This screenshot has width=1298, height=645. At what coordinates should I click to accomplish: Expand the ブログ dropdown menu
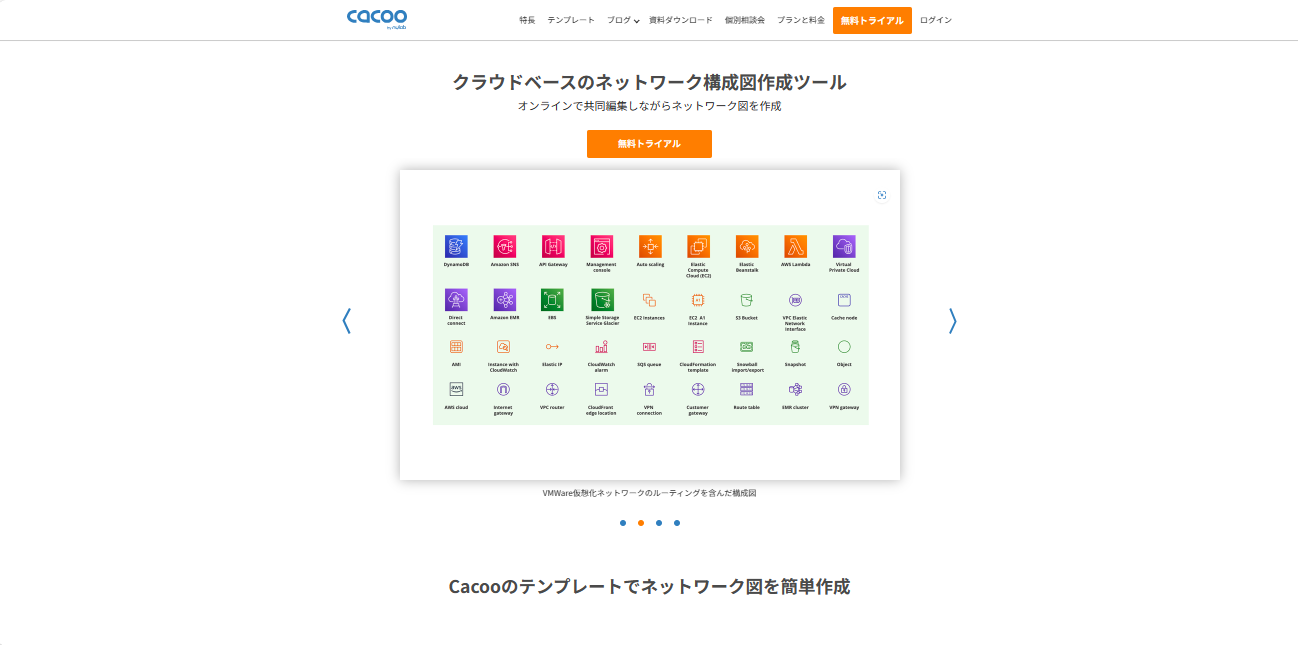click(622, 20)
